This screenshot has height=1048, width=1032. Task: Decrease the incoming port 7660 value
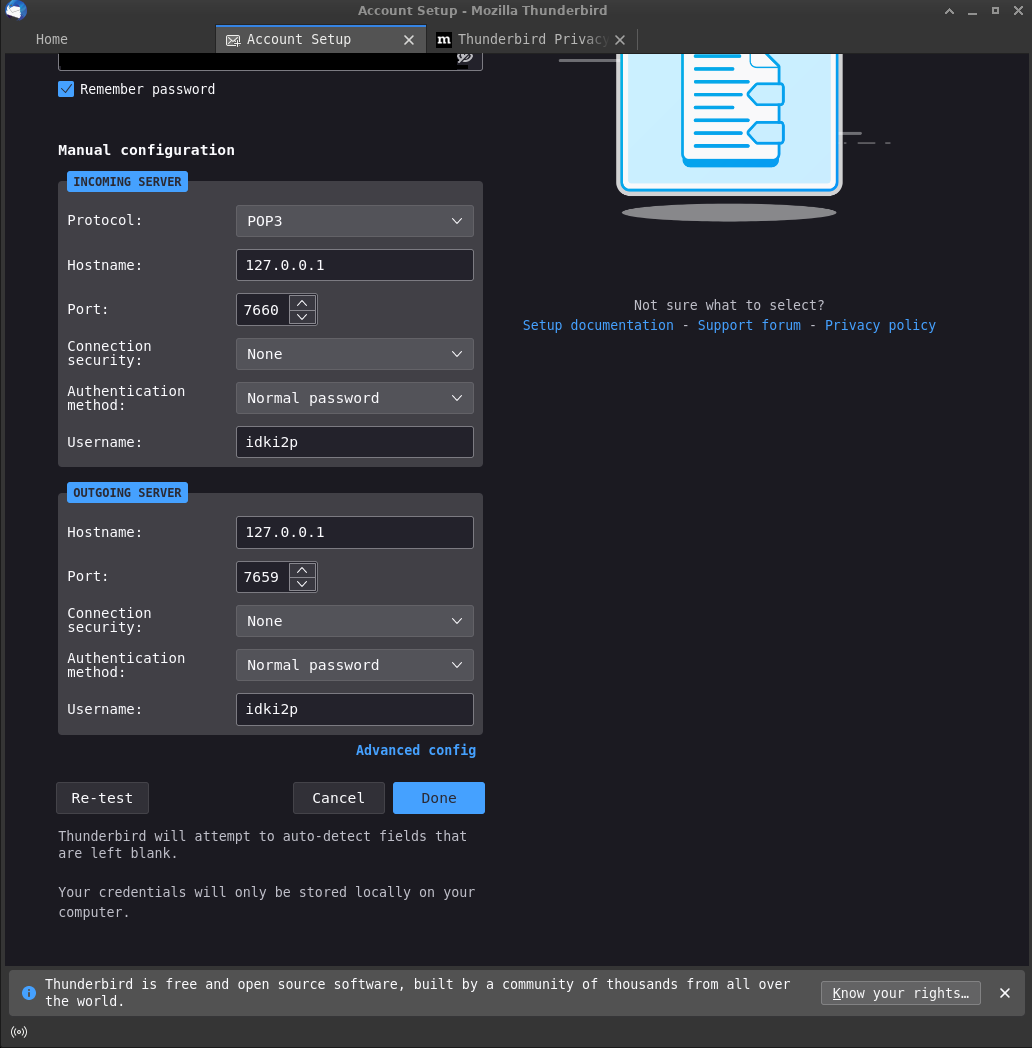302,317
